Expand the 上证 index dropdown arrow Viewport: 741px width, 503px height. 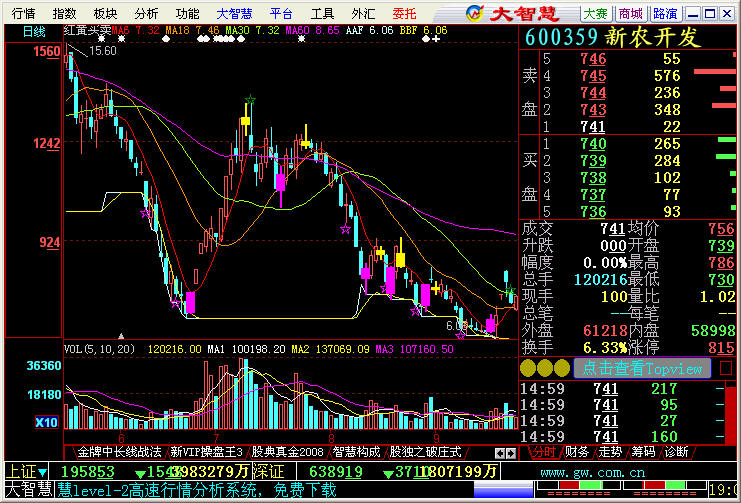coord(43,472)
